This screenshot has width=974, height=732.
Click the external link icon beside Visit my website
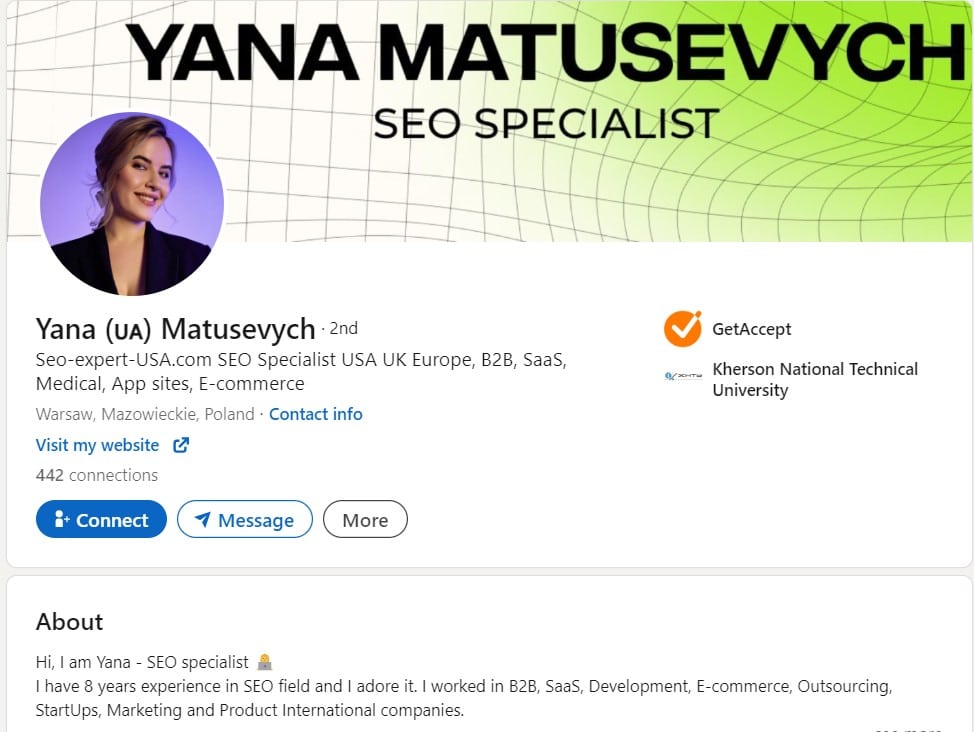181,445
